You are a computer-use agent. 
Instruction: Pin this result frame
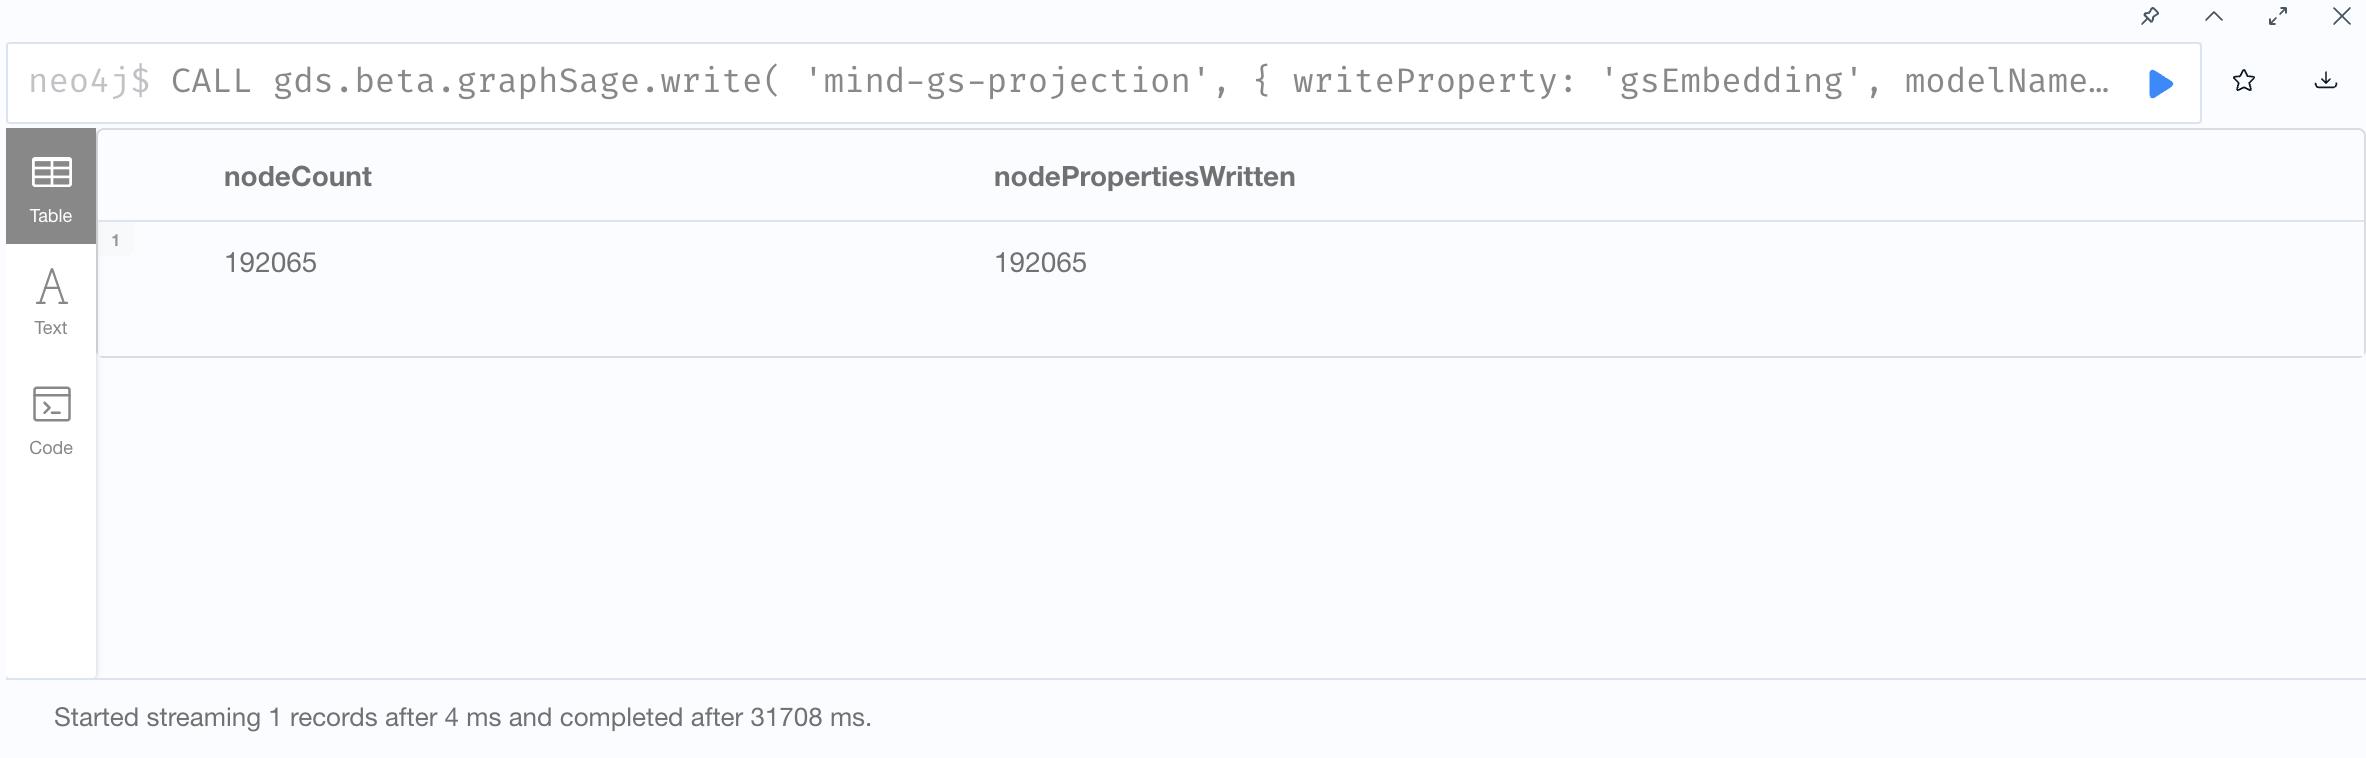click(x=2150, y=16)
